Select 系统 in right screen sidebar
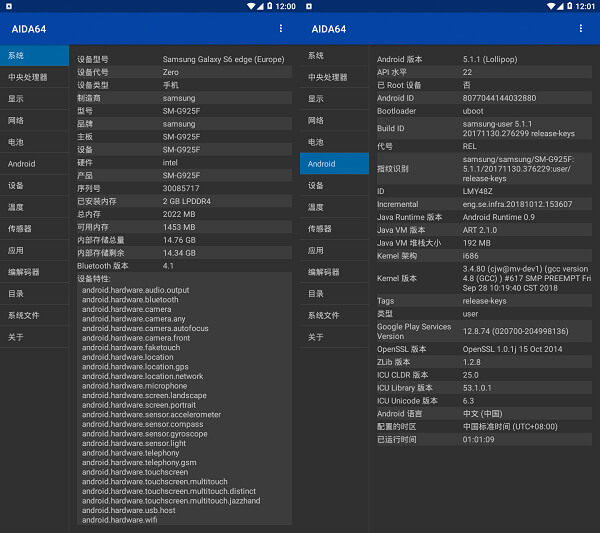 click(334, 55)
